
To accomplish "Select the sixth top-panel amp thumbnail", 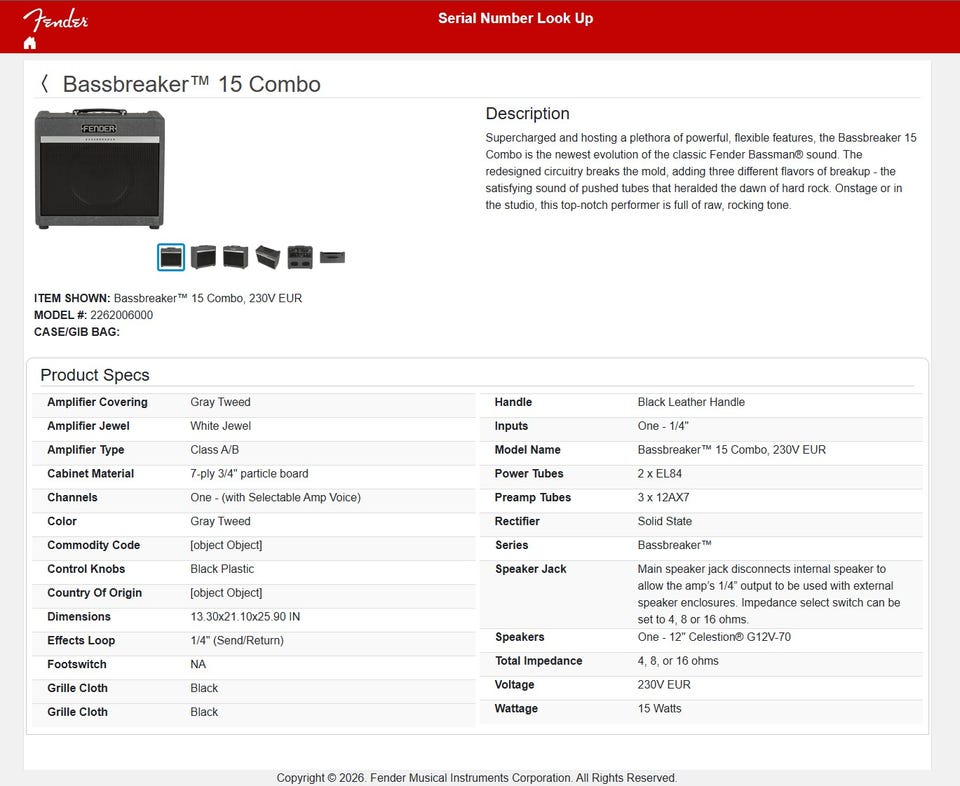I will [332, 257].
